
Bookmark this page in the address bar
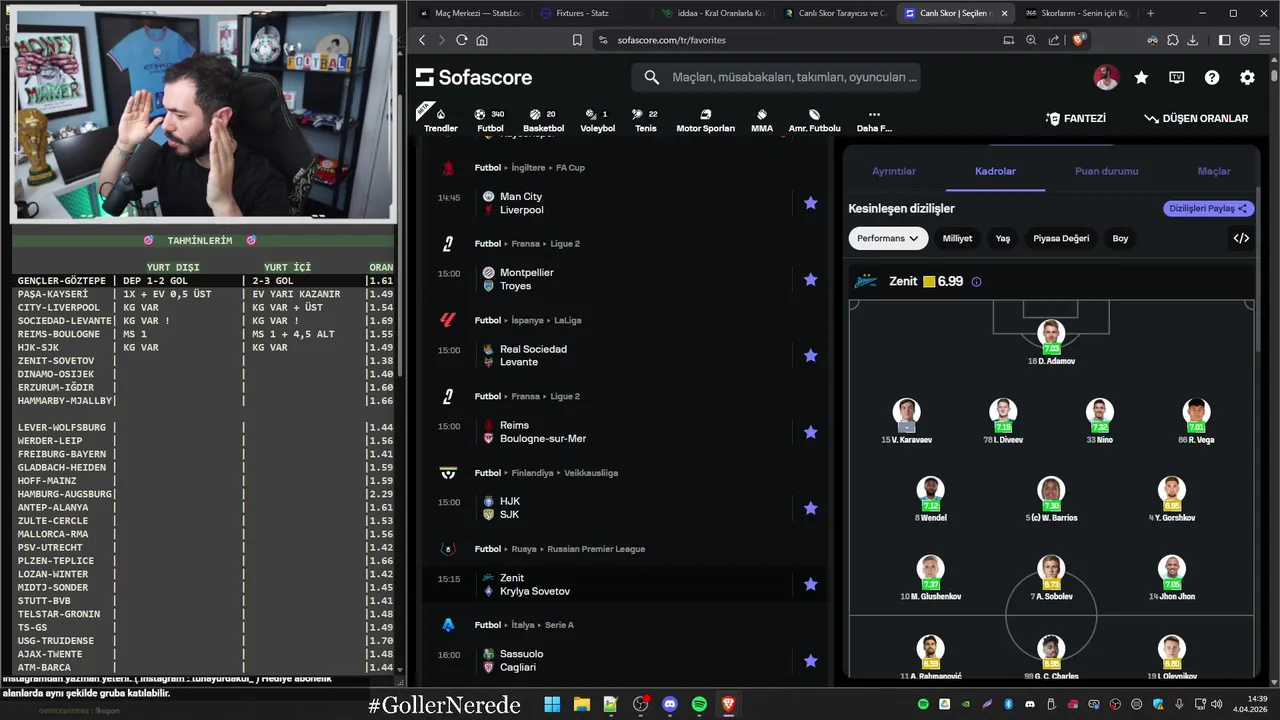click(x=577, y=40)
